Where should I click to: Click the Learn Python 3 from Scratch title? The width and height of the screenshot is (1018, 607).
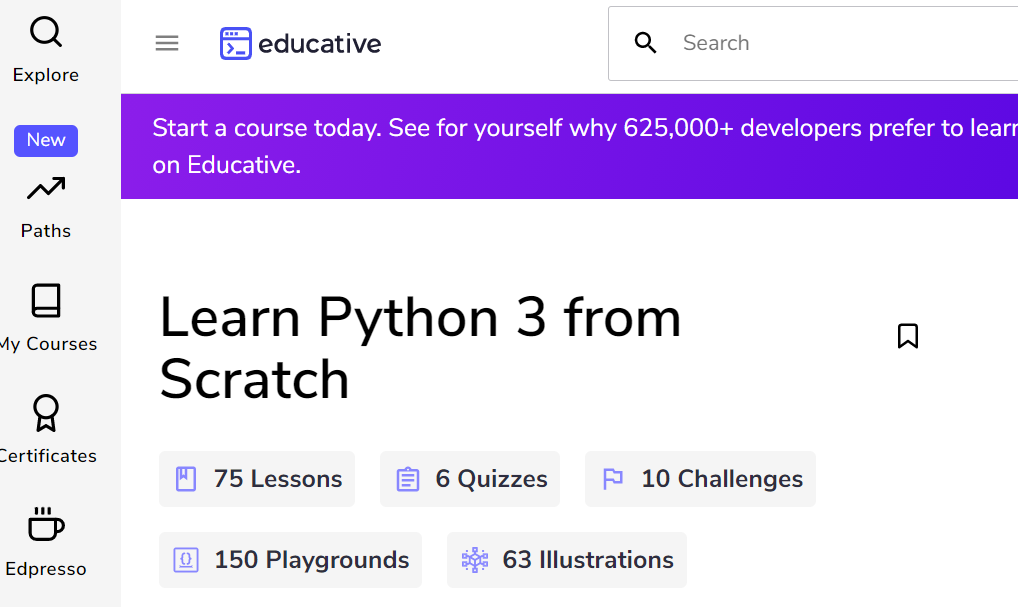click(x=420, y=348)
